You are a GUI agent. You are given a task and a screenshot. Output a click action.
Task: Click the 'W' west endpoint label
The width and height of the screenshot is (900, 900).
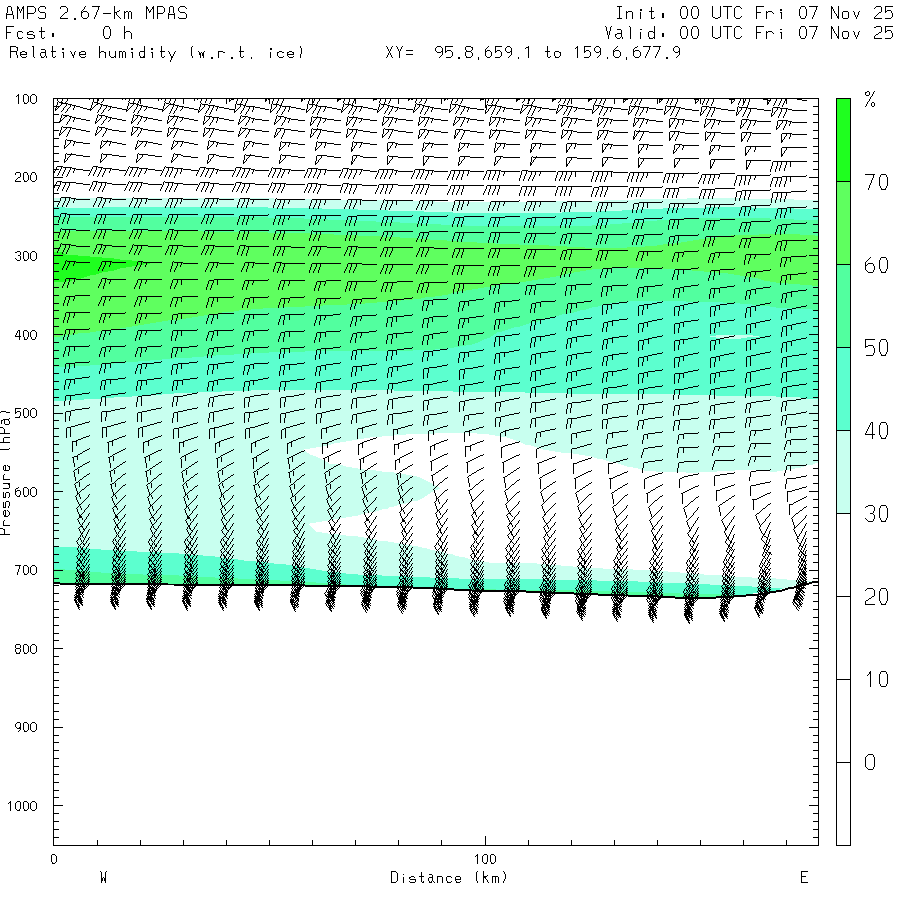click(x=103, y=877)
